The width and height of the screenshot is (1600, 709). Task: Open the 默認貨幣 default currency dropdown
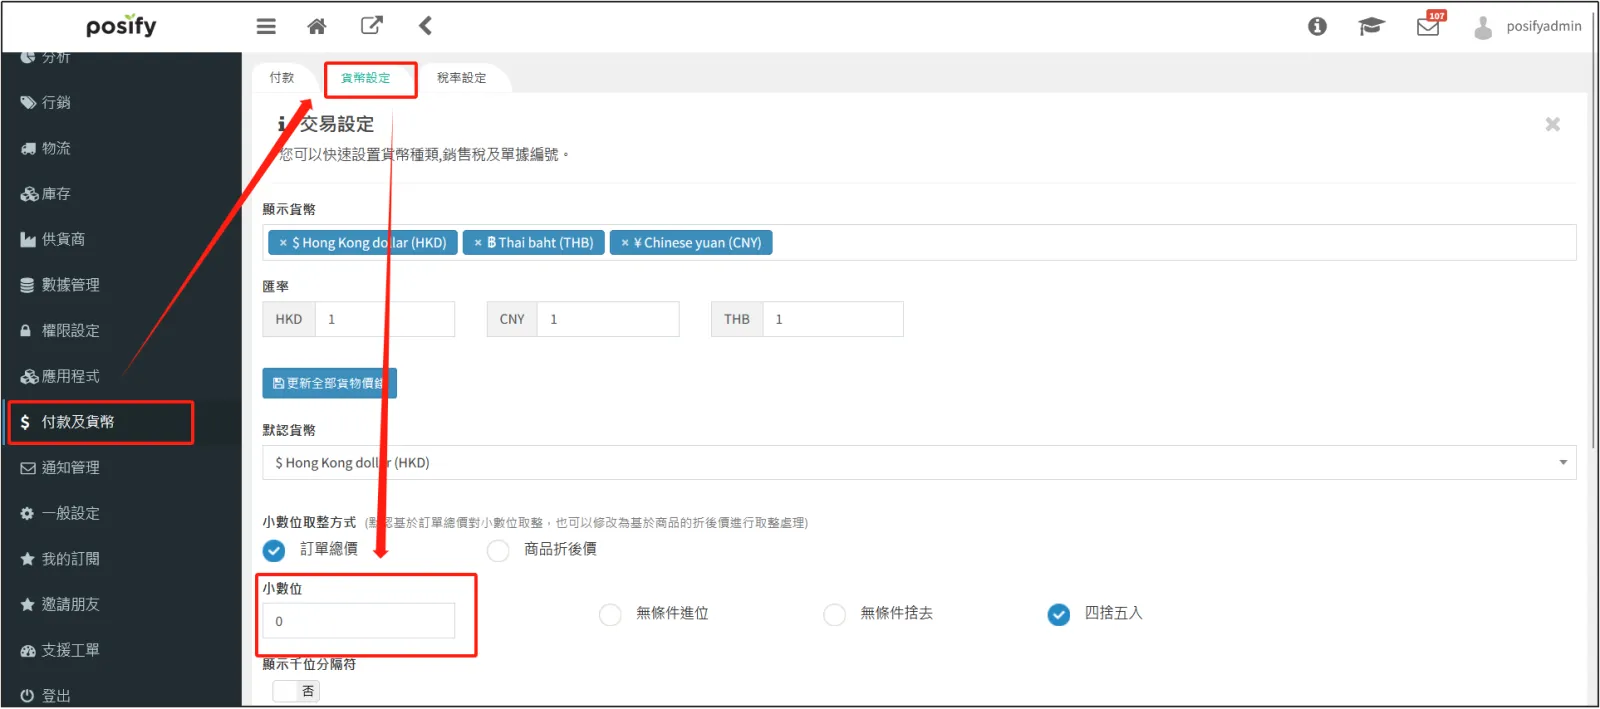click(919, 463)
